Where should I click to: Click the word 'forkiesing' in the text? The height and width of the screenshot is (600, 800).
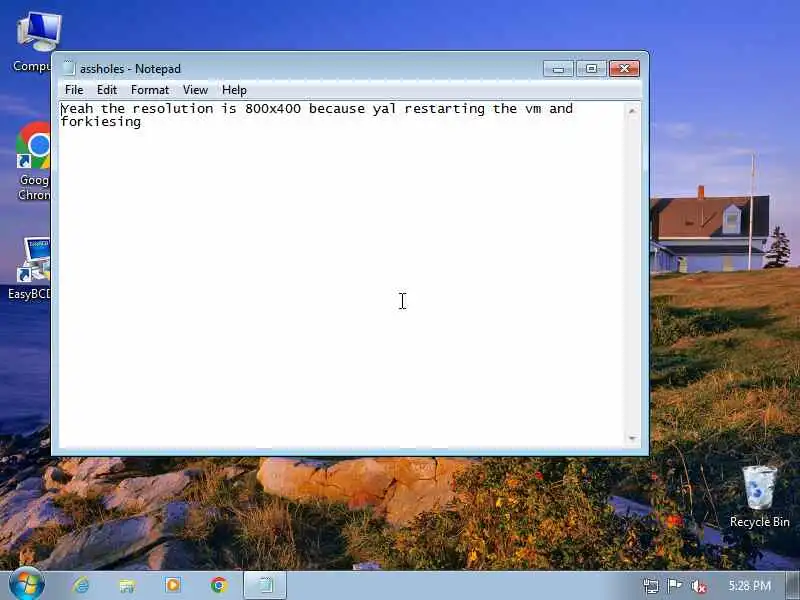[x=101, y=122]
